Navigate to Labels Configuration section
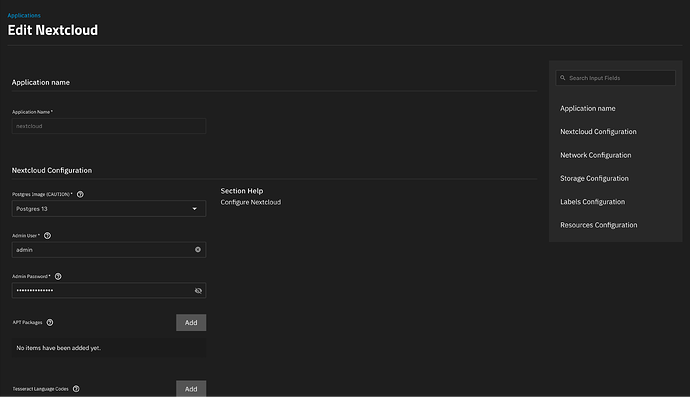 click(x=592, y=202)
